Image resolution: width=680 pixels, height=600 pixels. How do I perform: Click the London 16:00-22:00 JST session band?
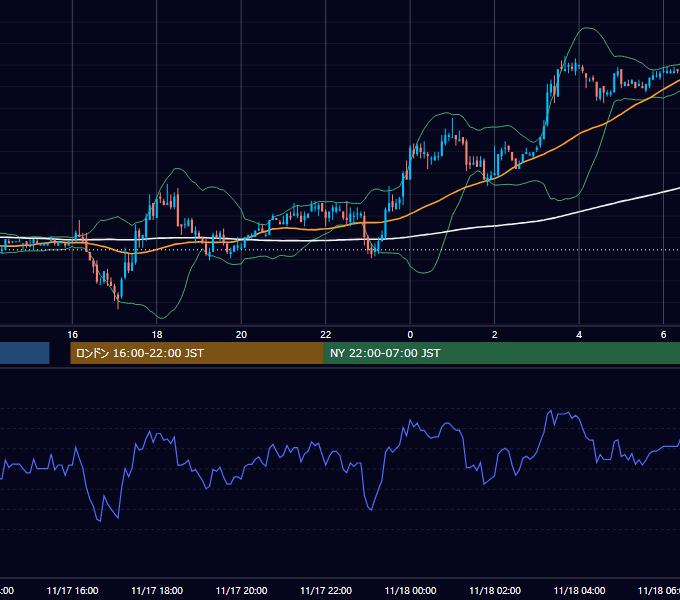(x=197, y=353)
